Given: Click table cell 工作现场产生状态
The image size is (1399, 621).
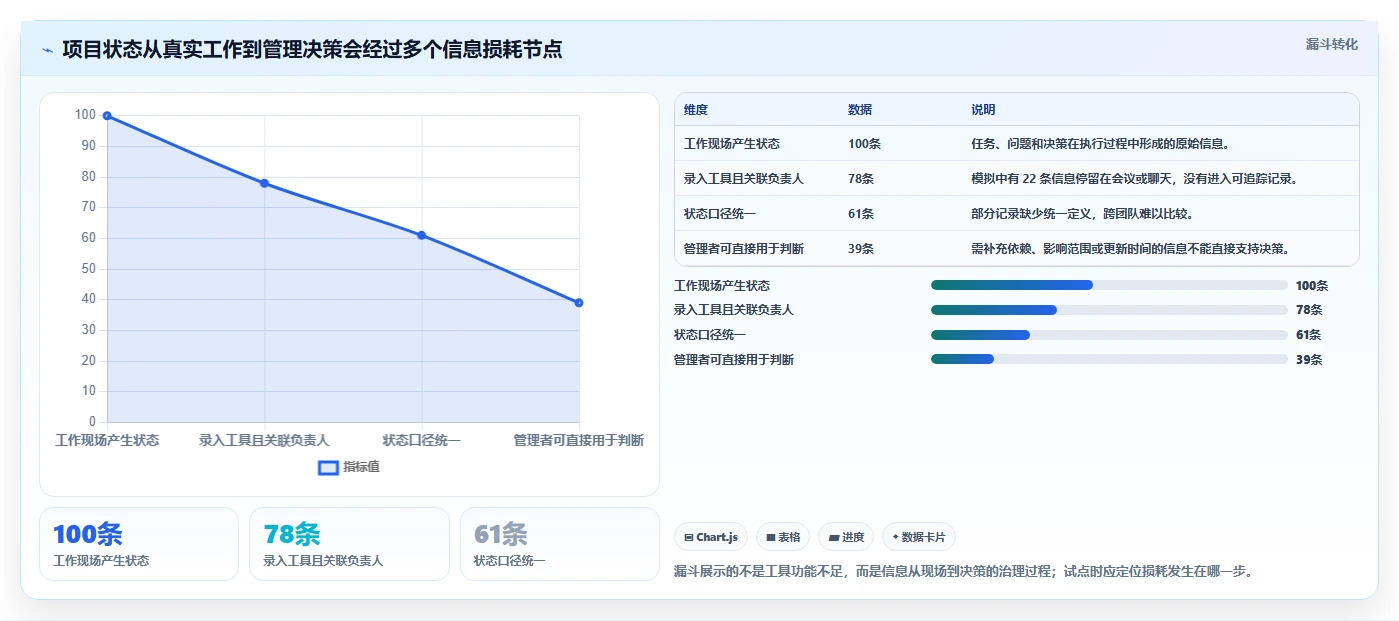Looking at the screenshot, I should [732, 144].
